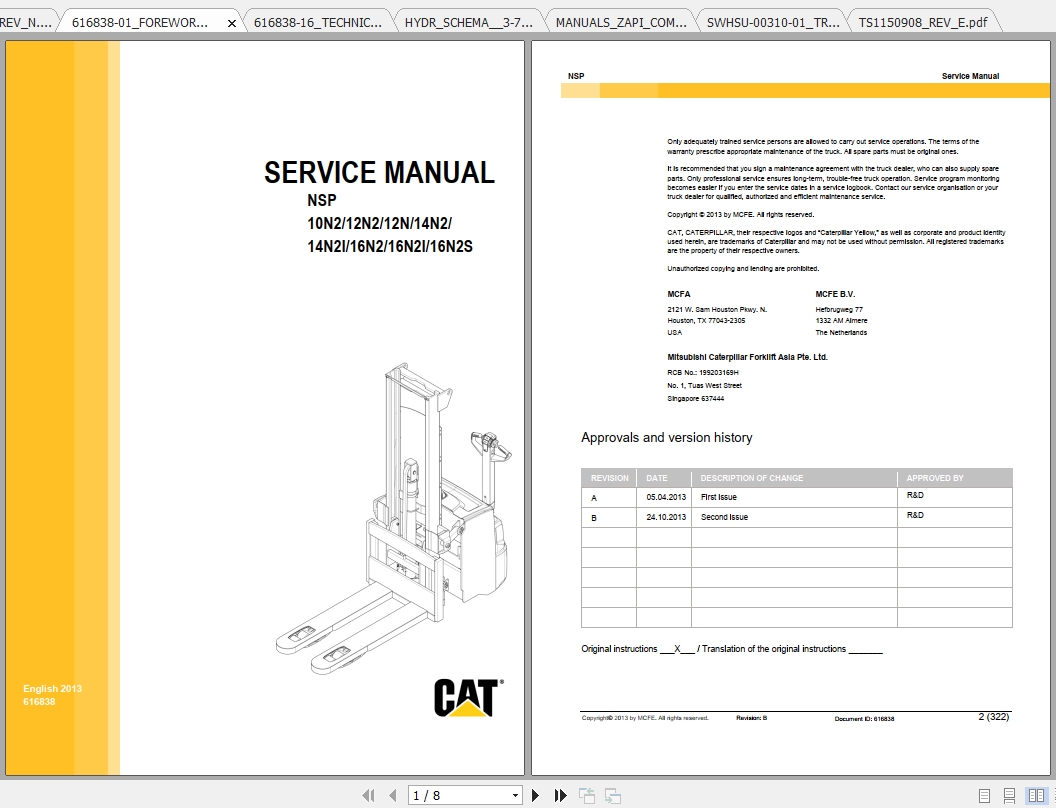Open the page number dropdown arrow
The height and width of the screenshot is (808, 1056).
click(516, 795)
